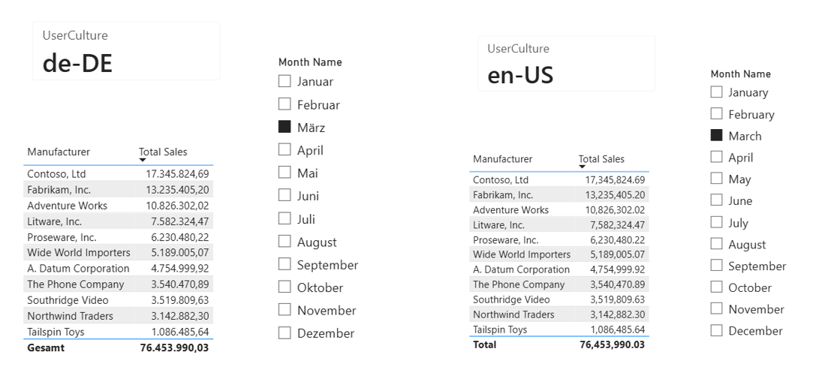Click the German Month Name slicer header
Image resolution: width=825 pixels, height=388 pixels.
310,62
